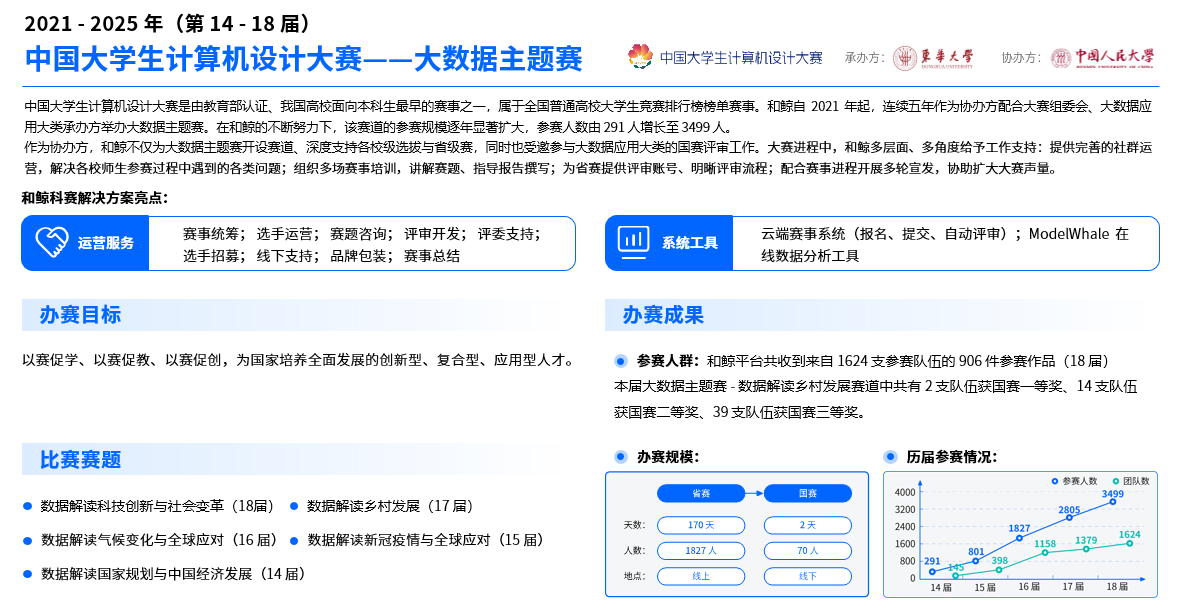Click the blue dot beside 参赛人群

coord(620,361)
